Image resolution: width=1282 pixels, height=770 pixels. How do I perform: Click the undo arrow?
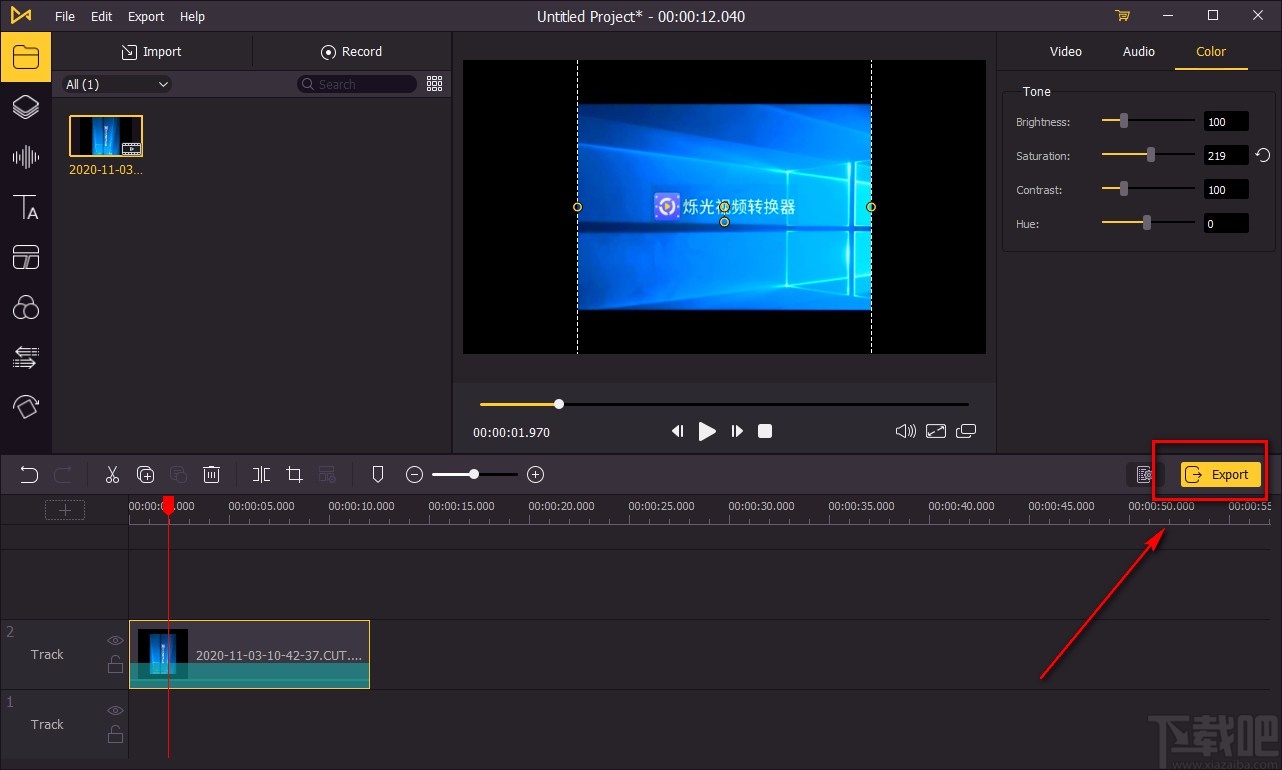pyautogui.click(x=29, y=475)
